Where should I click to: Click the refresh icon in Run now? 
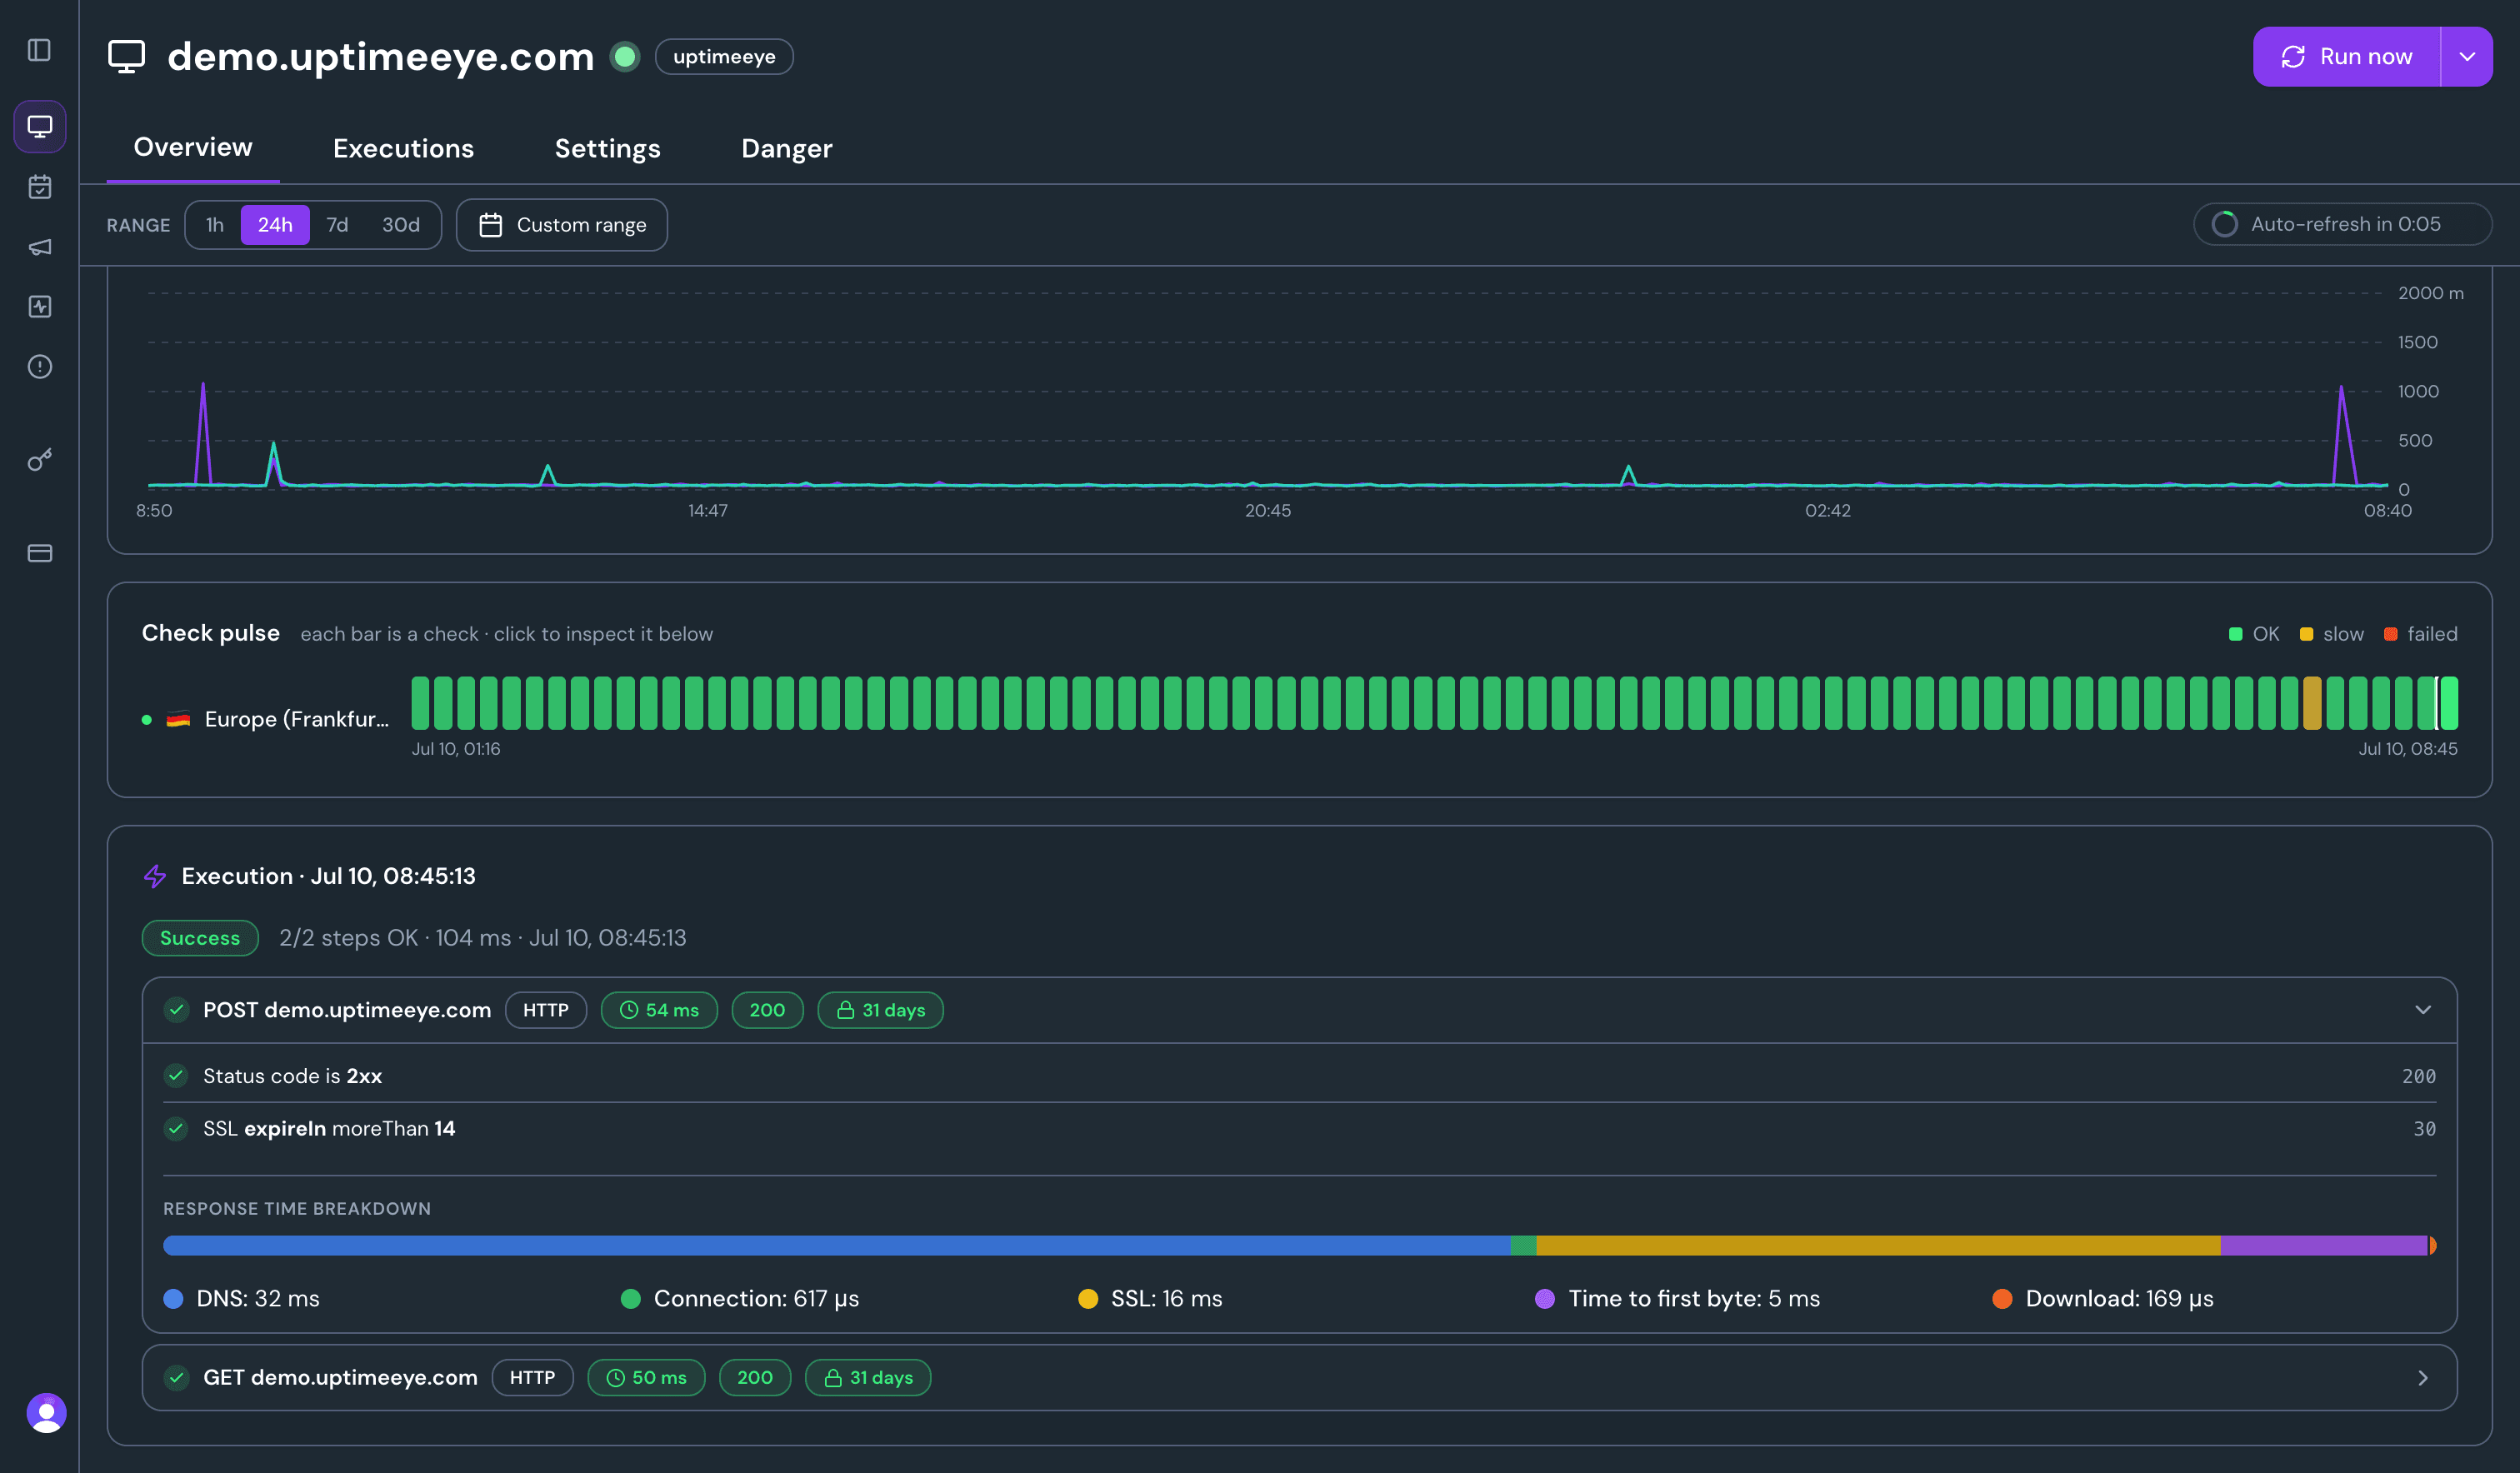click(x=2293, y=57)
